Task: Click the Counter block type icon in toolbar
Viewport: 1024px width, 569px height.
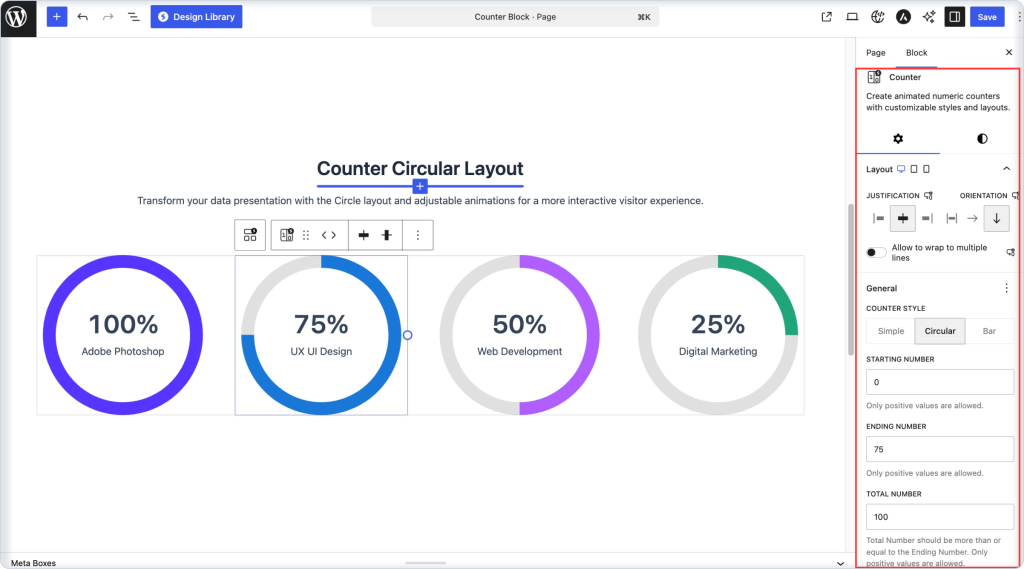Action: [x=287, y=235]
